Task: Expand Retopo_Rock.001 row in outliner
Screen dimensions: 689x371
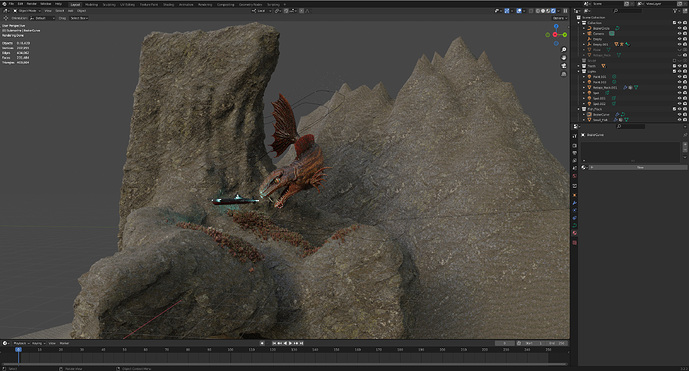Action: [x=584, y=87]
